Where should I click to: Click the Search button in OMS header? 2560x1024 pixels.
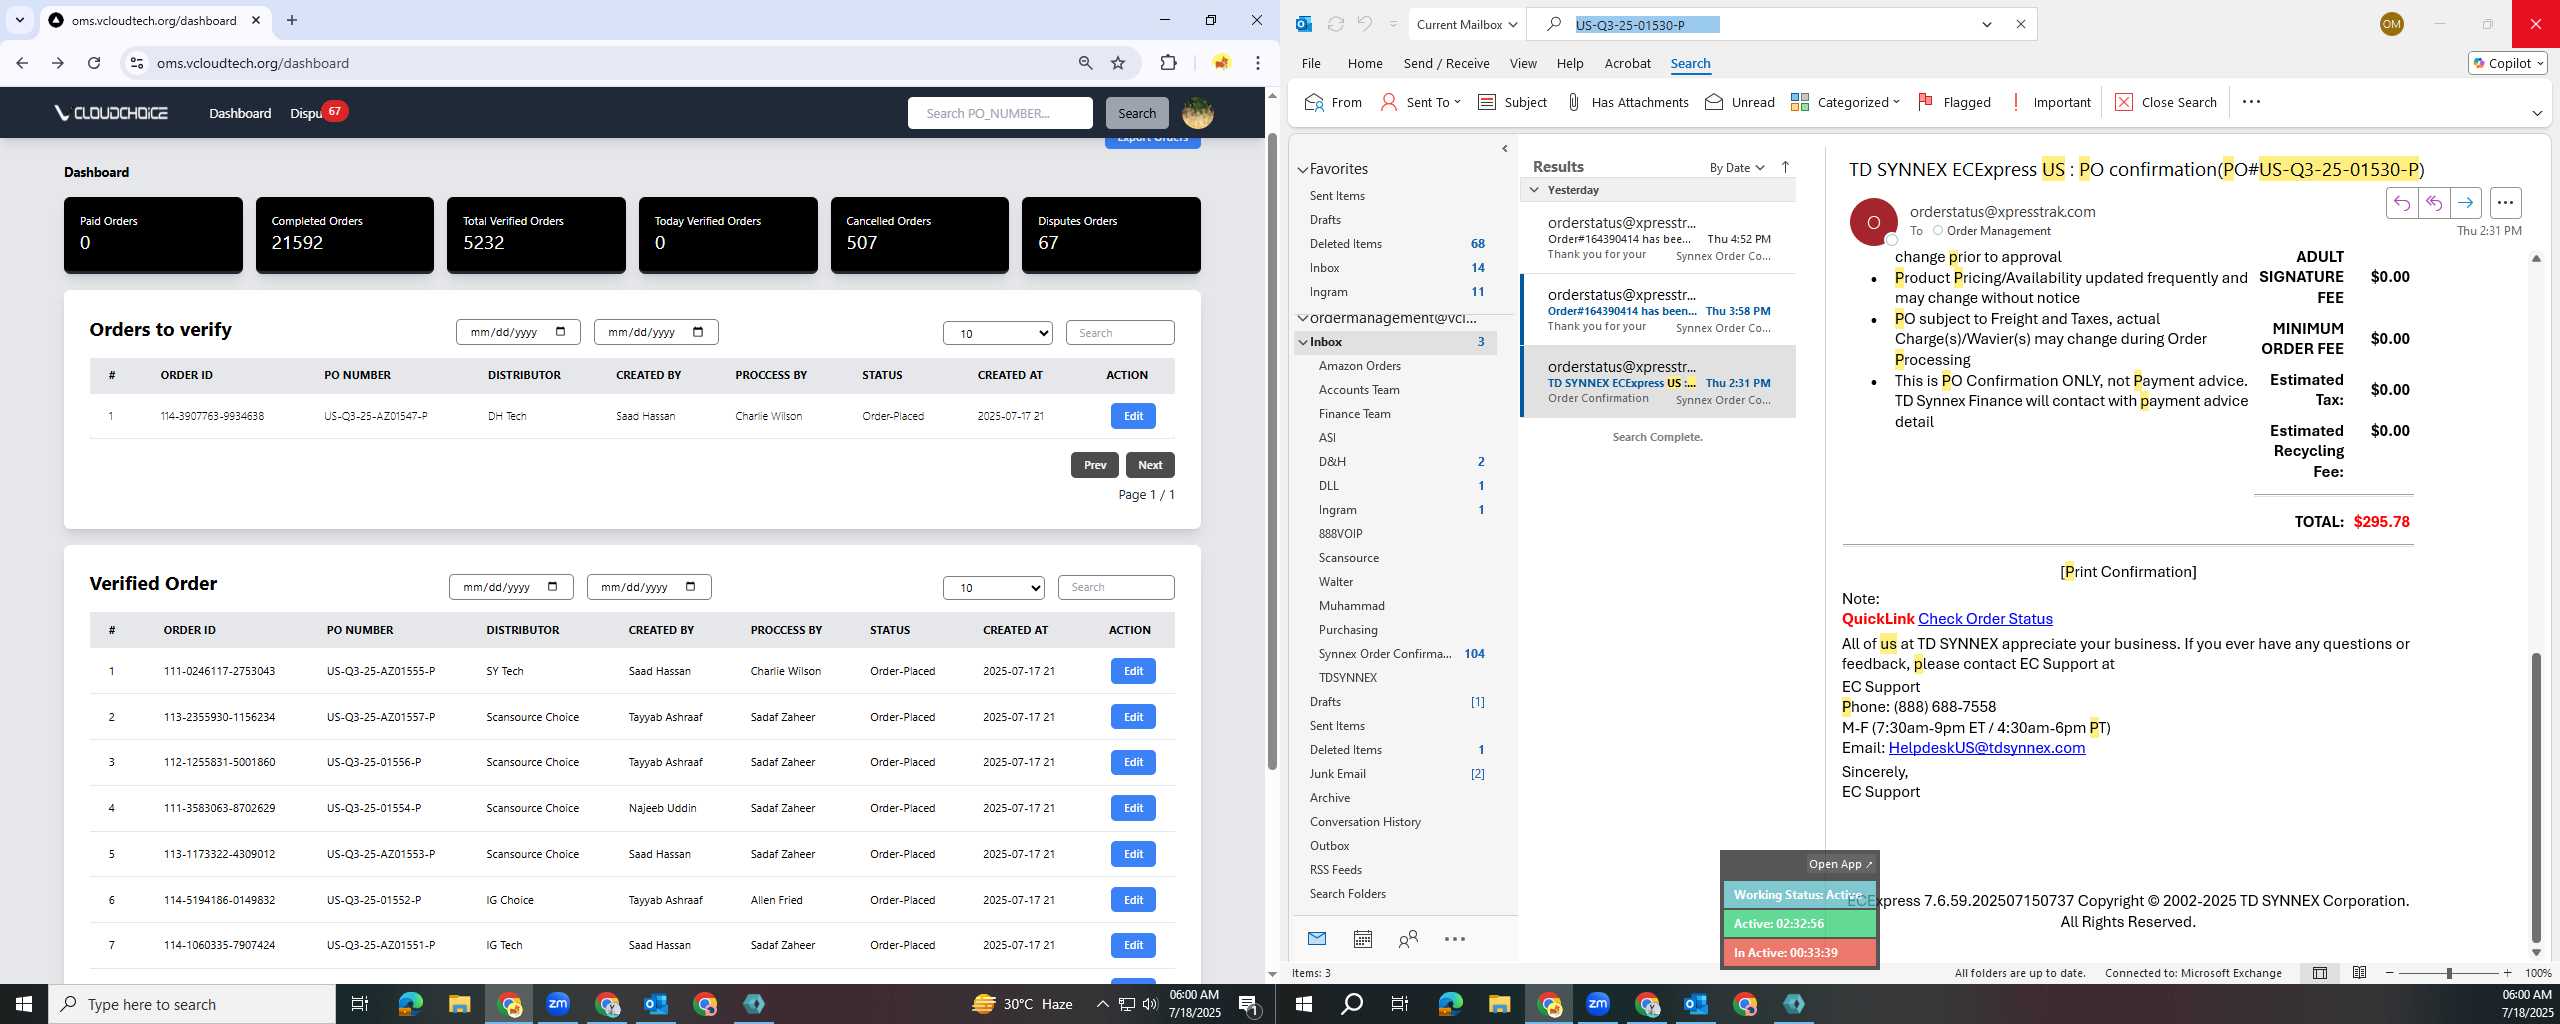1137,113
